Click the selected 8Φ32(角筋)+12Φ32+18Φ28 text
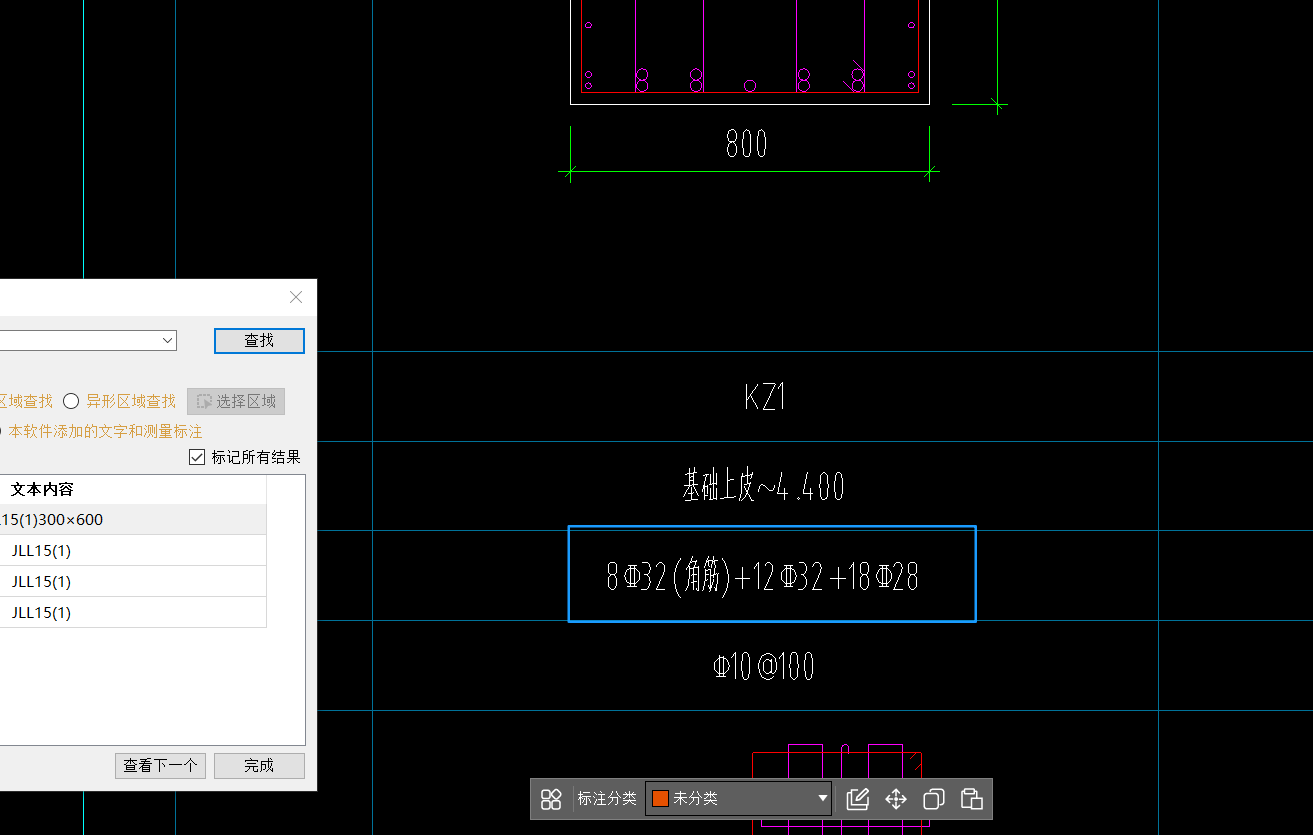 [762, 577]
